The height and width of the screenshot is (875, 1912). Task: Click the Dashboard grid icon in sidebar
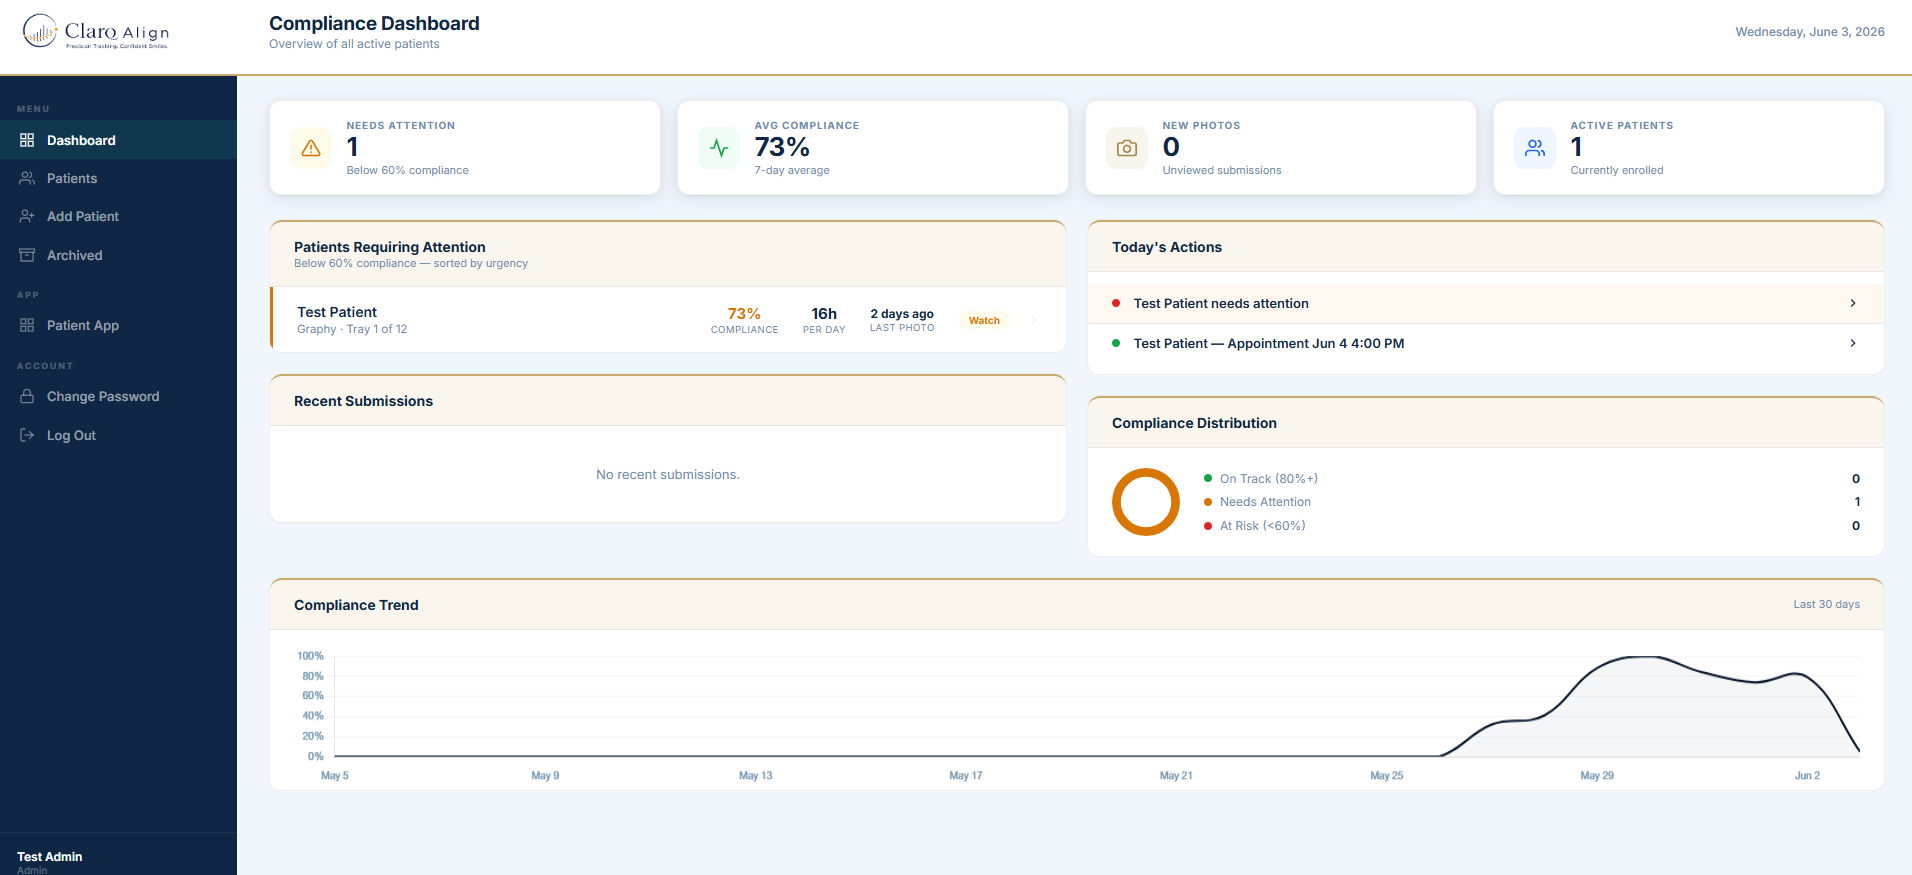(x=27, y=140)
